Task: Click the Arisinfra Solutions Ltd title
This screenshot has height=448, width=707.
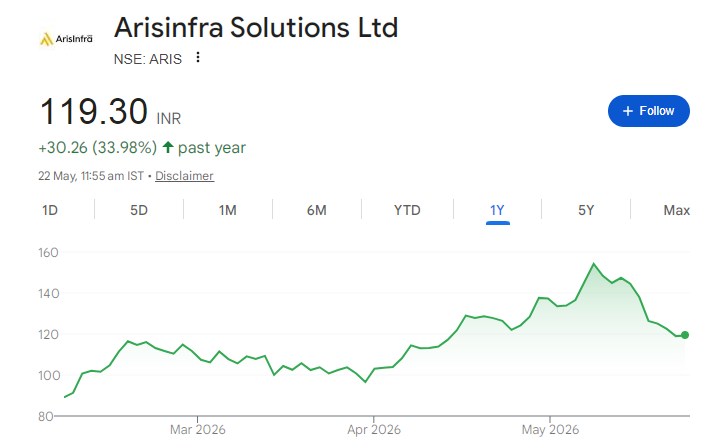Action: (256, 27)
